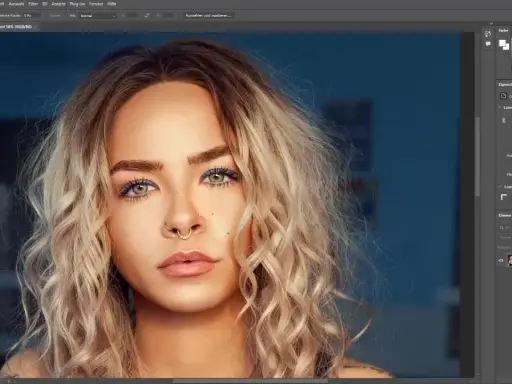This screenshot has width=512, height=384.
Task: Click the foreground color swatch in Farbe panel
Action: click(502, 43)
